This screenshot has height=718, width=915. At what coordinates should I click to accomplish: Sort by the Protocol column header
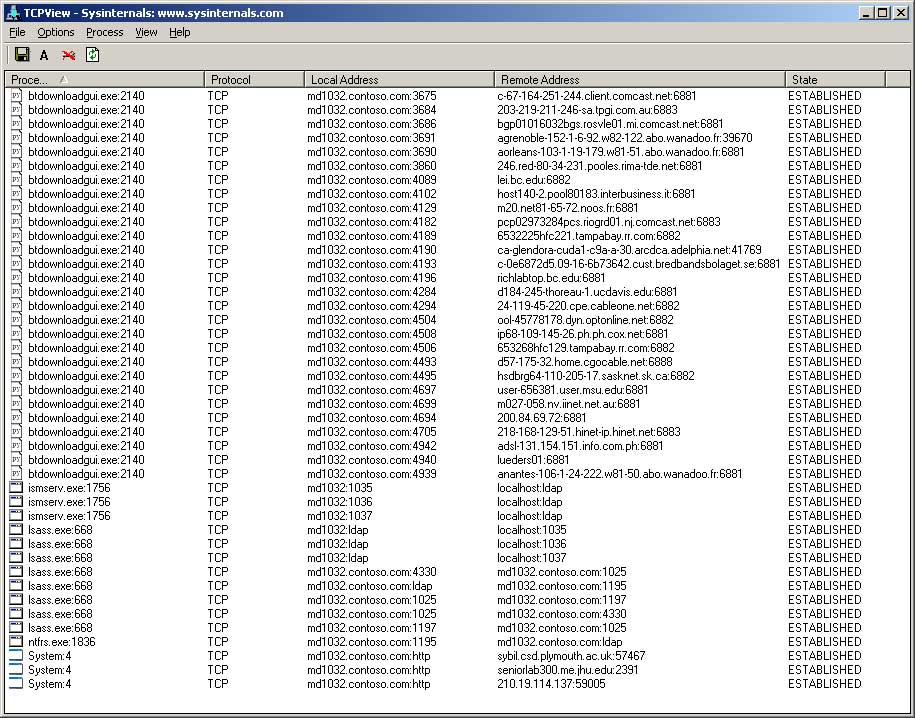pos(254,79)
